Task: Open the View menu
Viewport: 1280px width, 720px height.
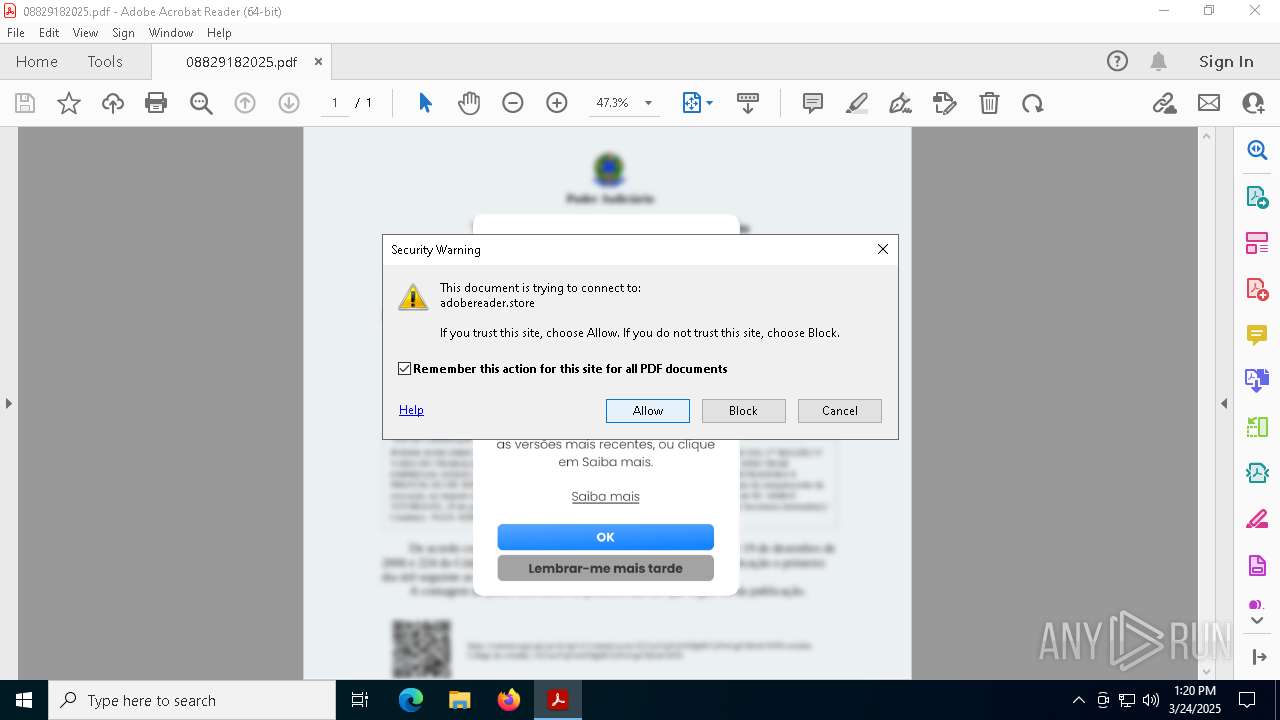Action: (85, 33)
